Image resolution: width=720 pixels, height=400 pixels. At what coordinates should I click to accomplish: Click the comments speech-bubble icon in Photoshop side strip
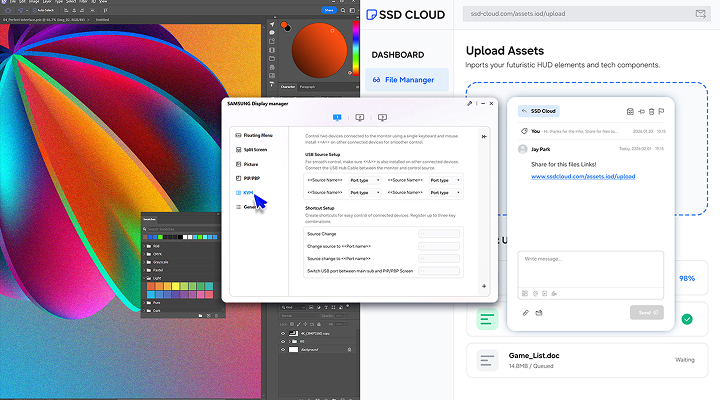coord(272,33)
